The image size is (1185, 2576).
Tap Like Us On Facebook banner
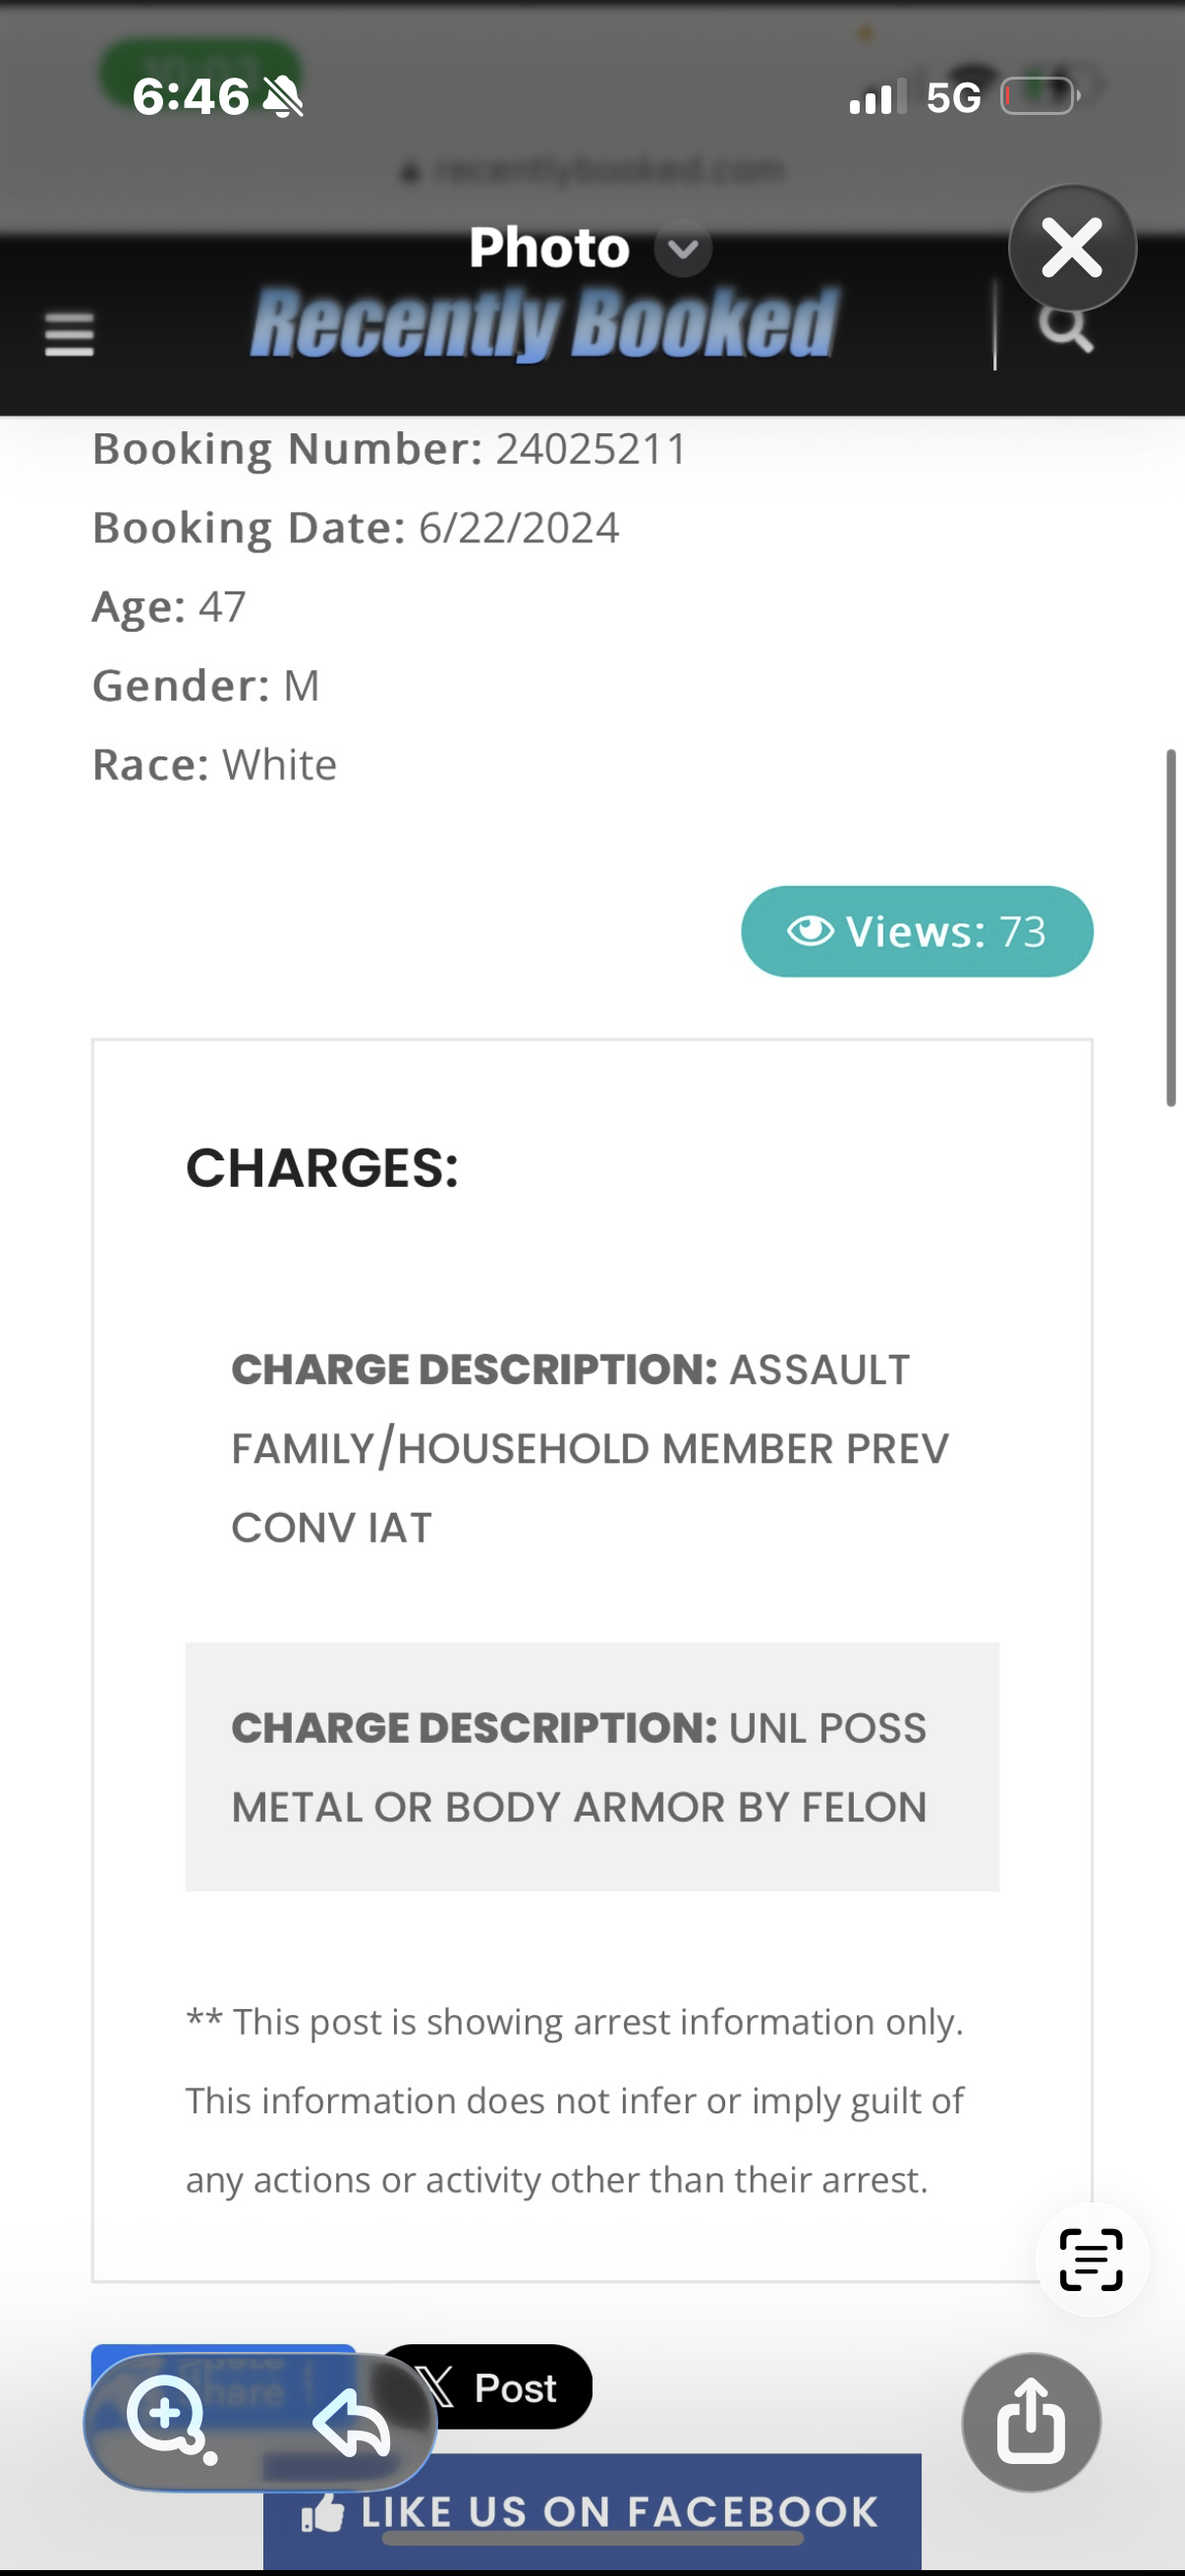(592, 2511)
